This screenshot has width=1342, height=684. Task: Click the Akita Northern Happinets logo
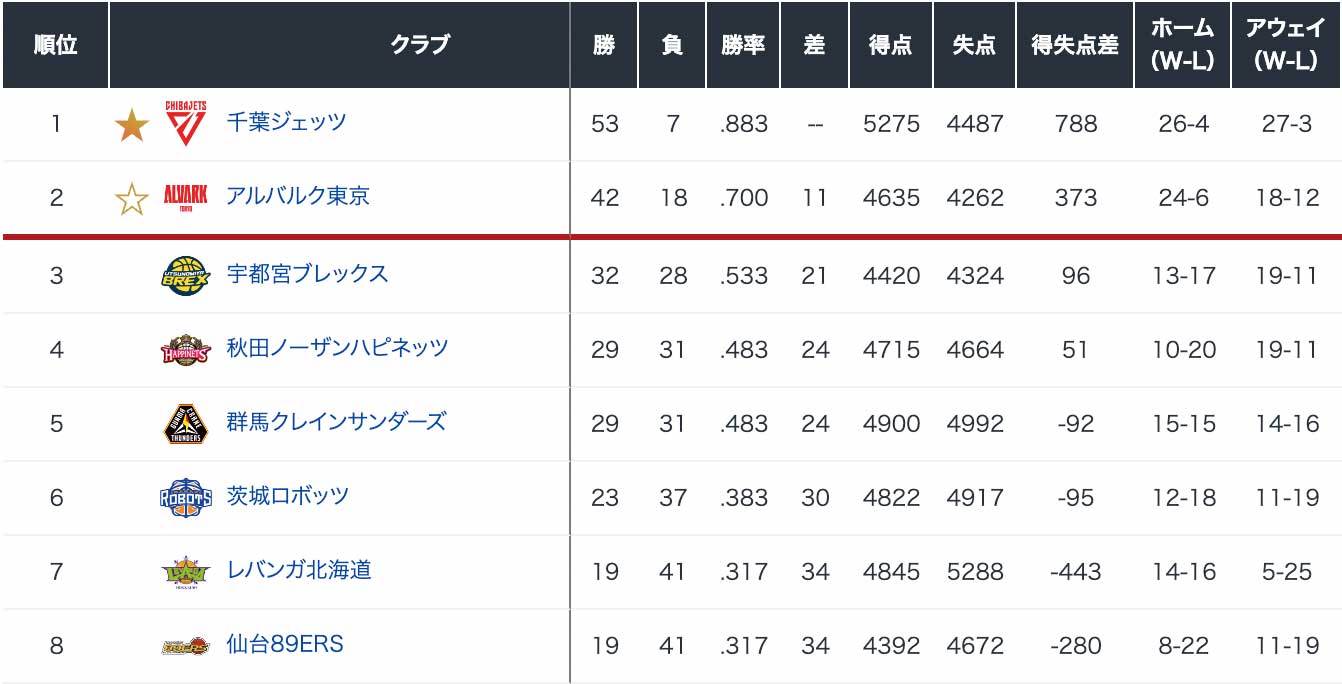(186, 350)
